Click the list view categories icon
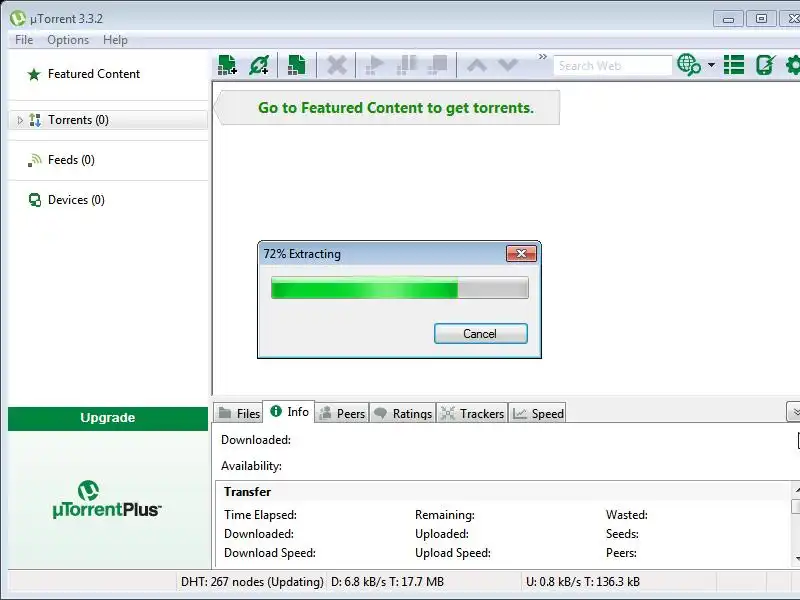800x600 pixels. coord(734,65)
